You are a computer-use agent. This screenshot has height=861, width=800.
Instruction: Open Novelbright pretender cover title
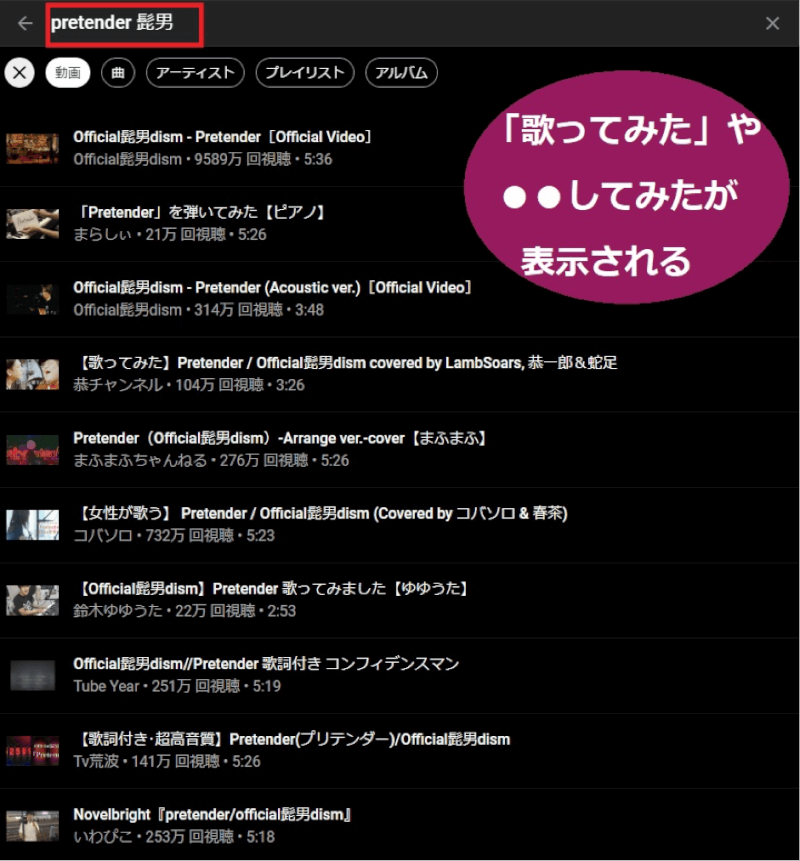[x=212, y=815]
